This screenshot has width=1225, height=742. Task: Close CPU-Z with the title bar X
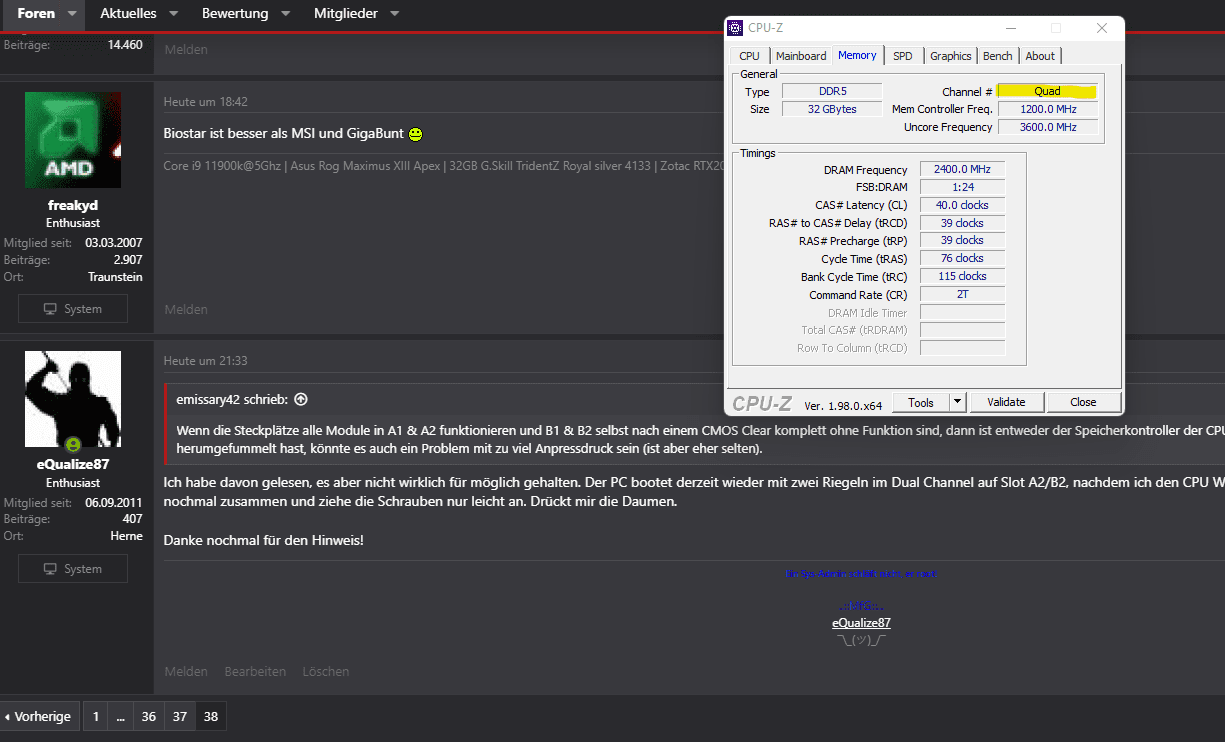[x=1101, y=28]
